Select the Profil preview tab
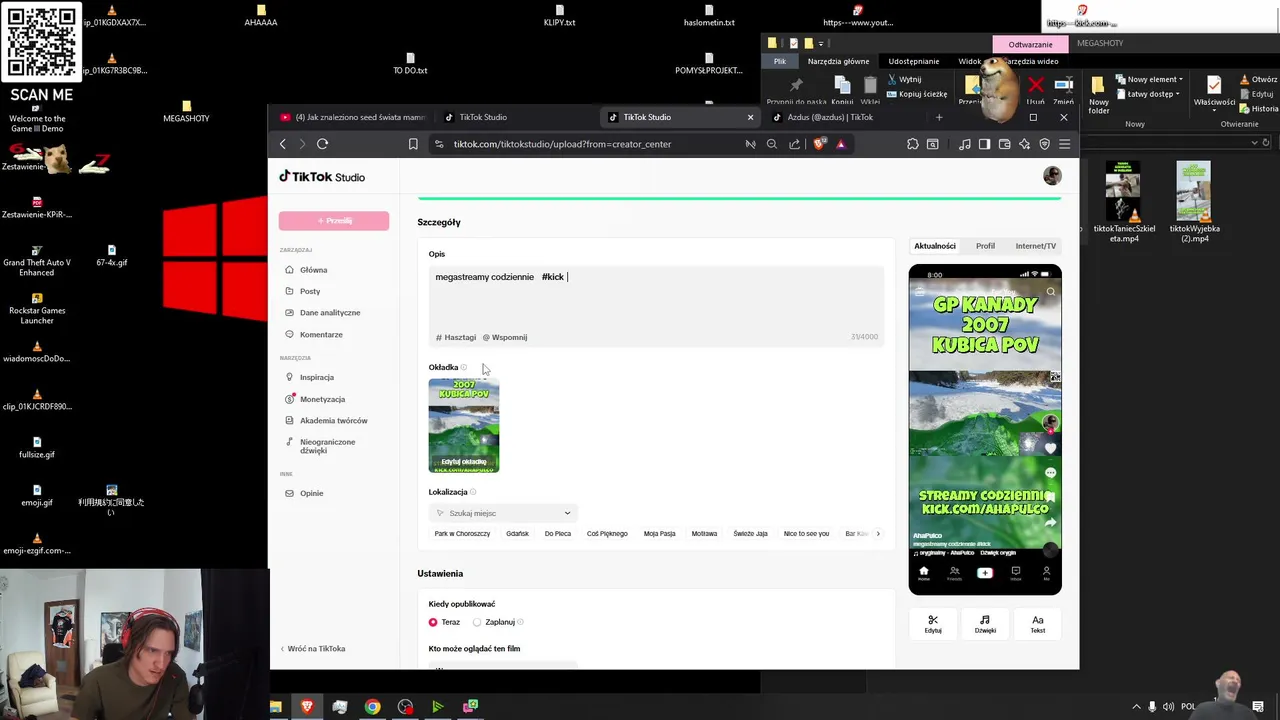 click(985, 246)
